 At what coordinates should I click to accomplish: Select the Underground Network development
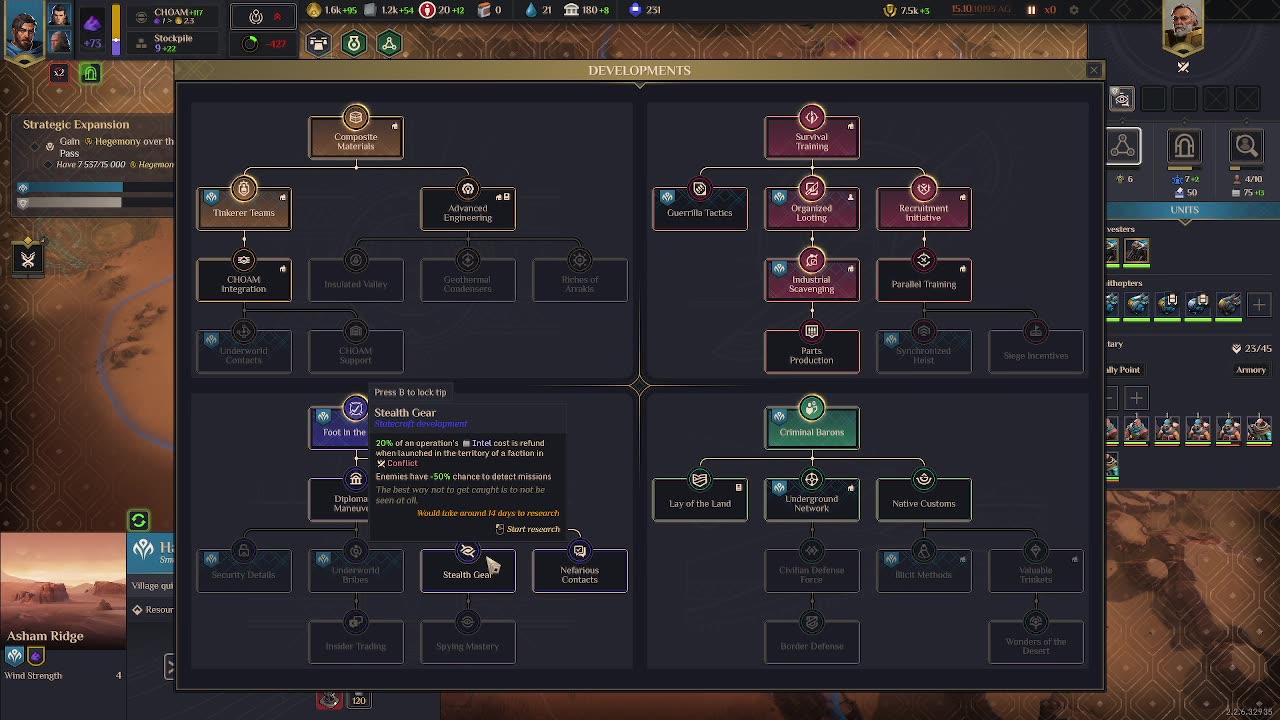click(812, 499)
